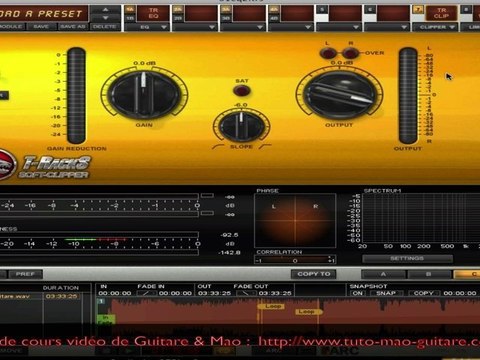Click the fade out curve shape icon
480x360 pixels.
[x=246, y=293]
